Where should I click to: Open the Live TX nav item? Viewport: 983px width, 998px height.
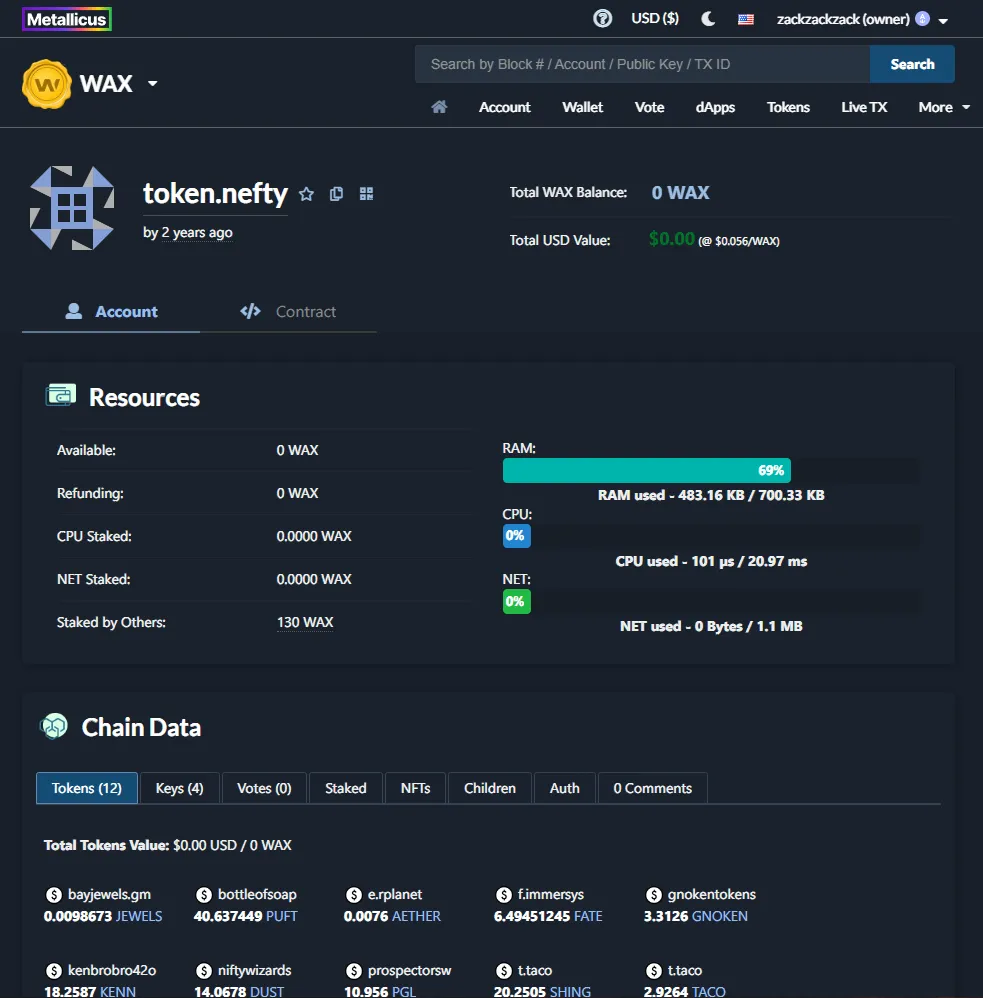(864, 107)
